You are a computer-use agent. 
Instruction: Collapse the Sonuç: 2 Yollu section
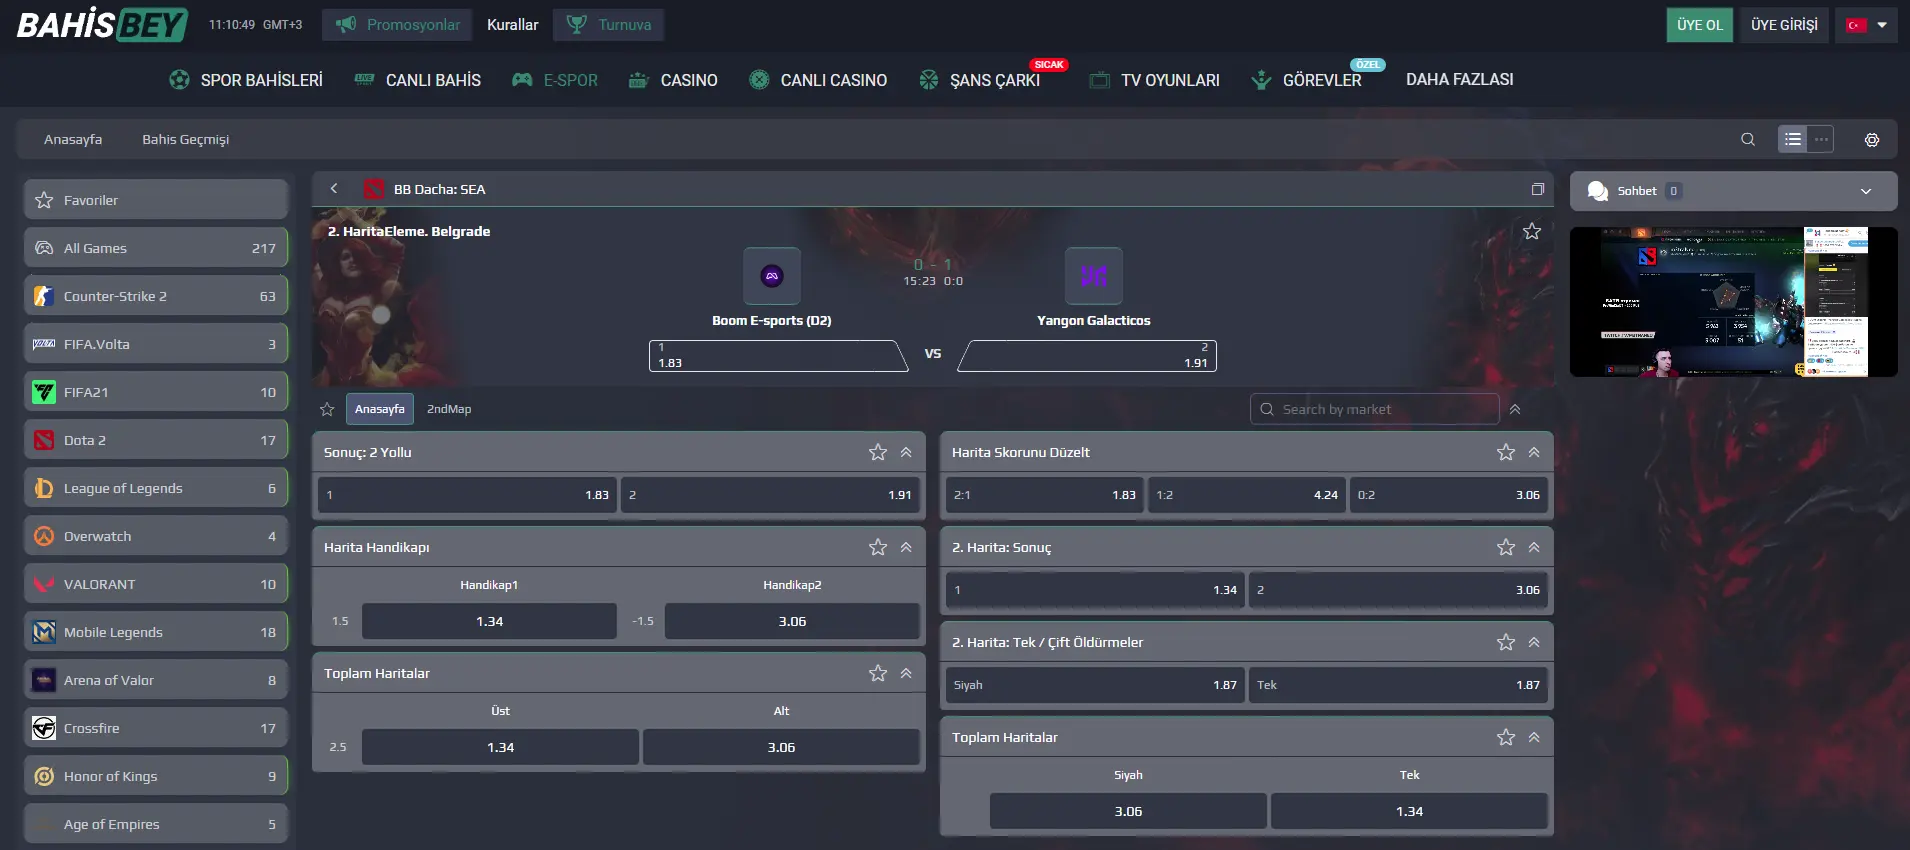tap(906, 452)
